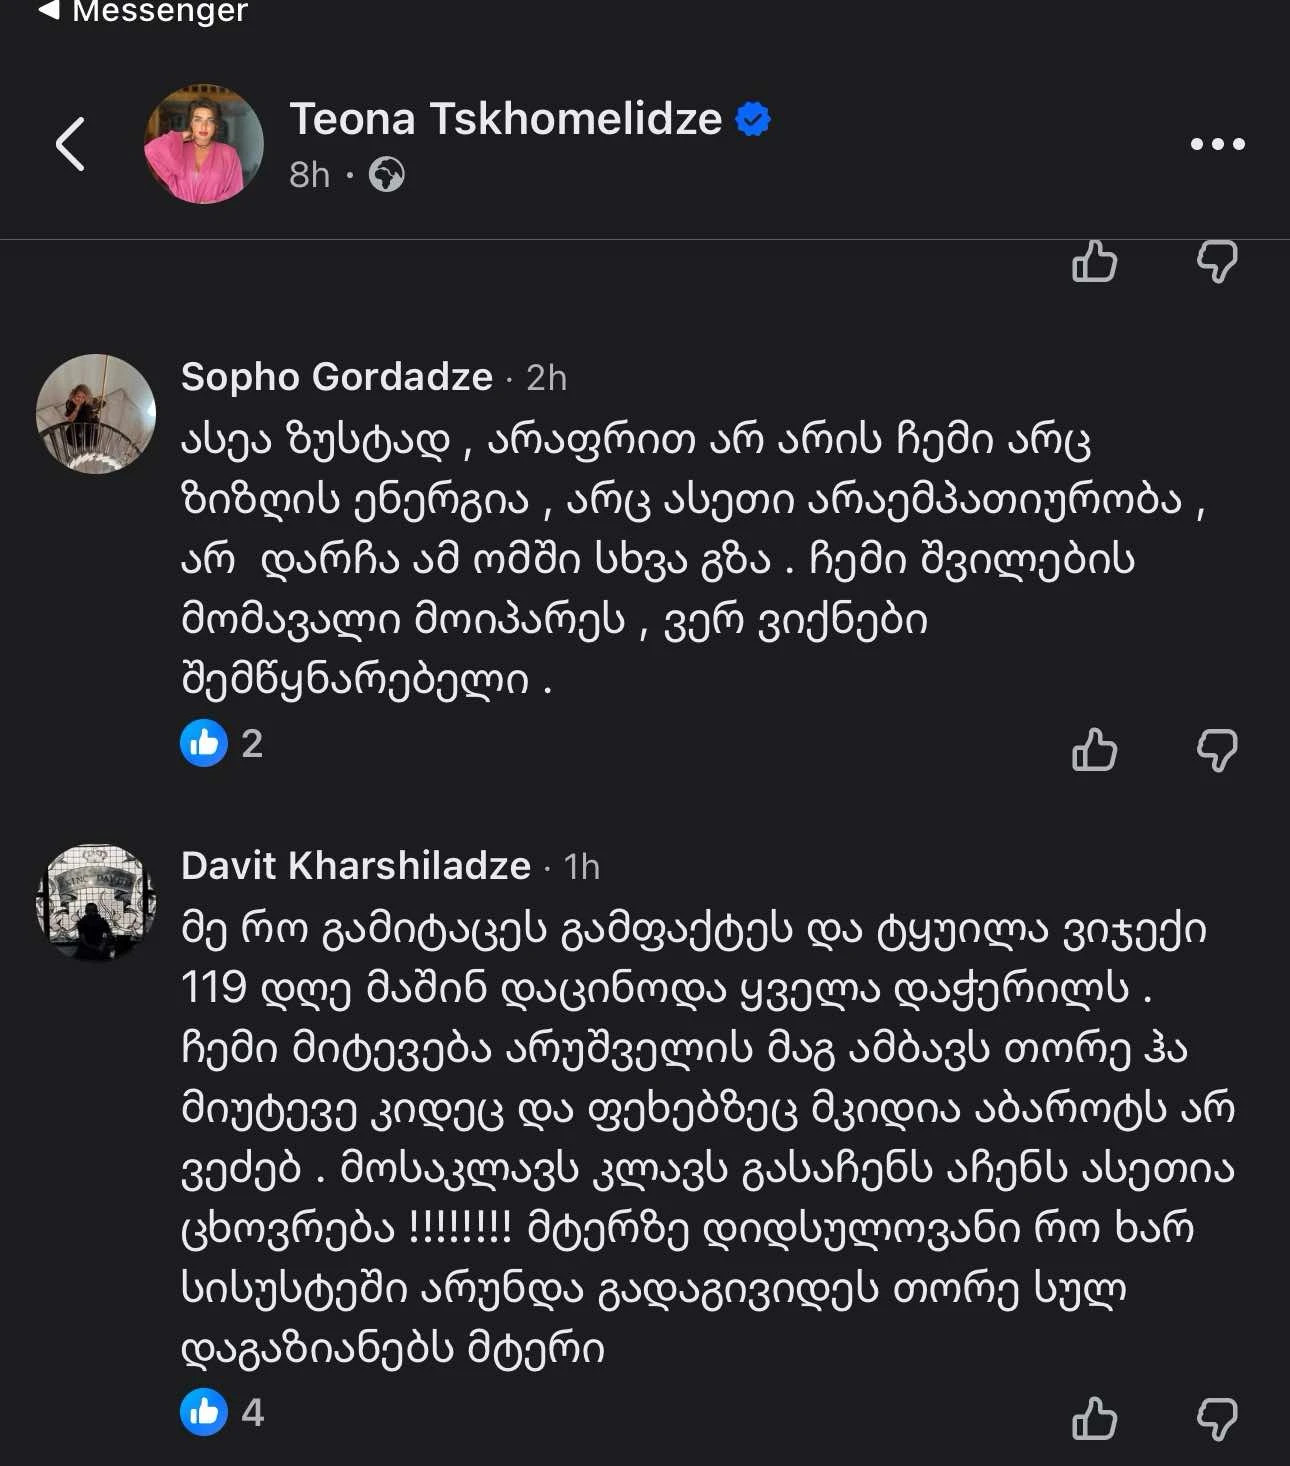Tap thumbs down on the topmost comment
The height and width of the screenshot is (1466, 1290).
[1217, 262]
